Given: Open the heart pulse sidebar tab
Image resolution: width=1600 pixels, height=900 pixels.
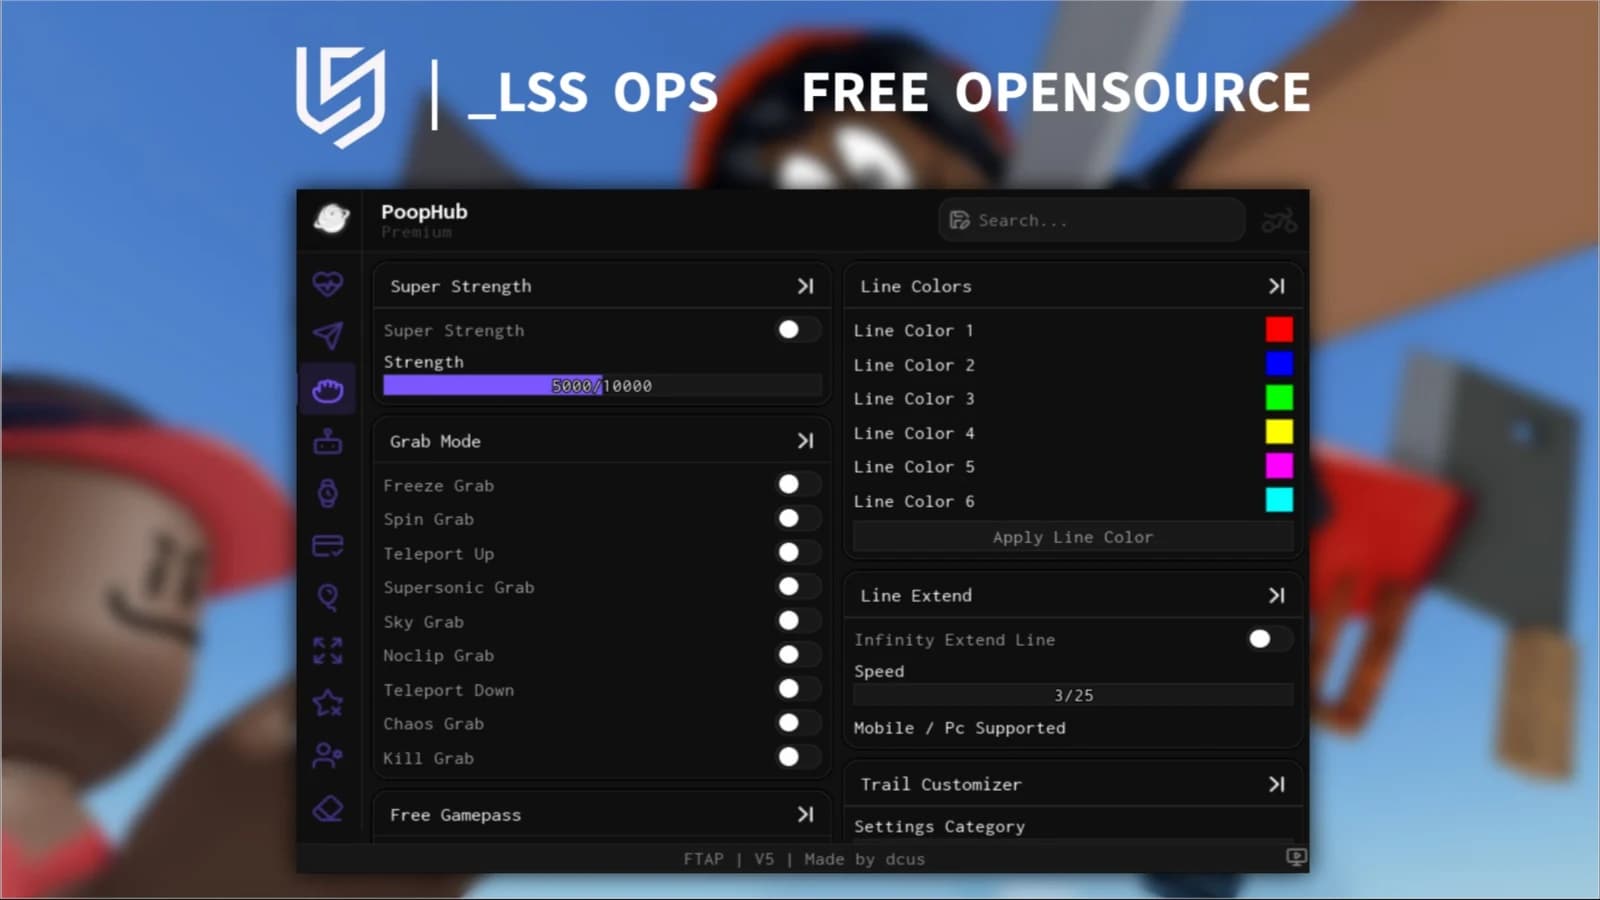Looking at the screenshot, I should click(x=328, y=285).
